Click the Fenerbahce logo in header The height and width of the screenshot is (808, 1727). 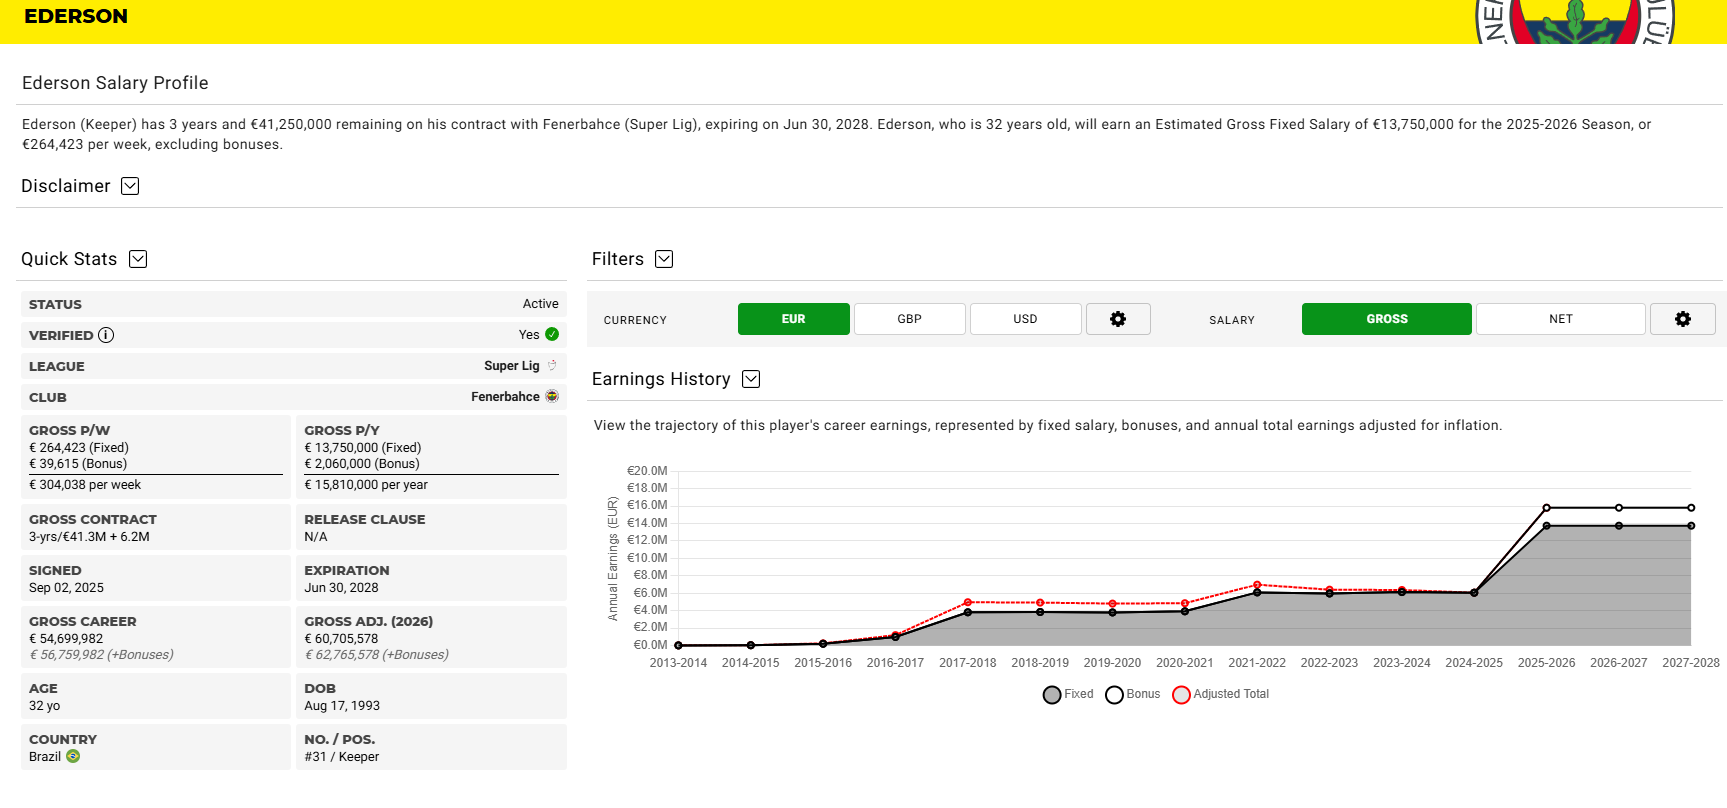click(1575, 22)
